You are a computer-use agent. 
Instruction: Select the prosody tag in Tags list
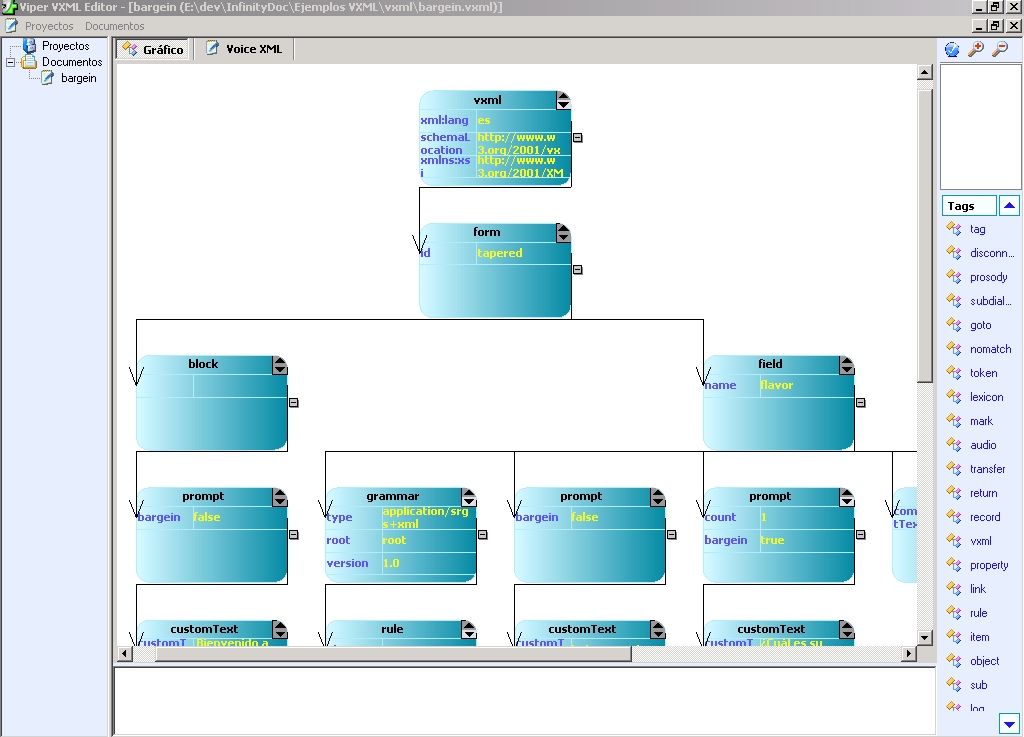click(x=988, y=277)
